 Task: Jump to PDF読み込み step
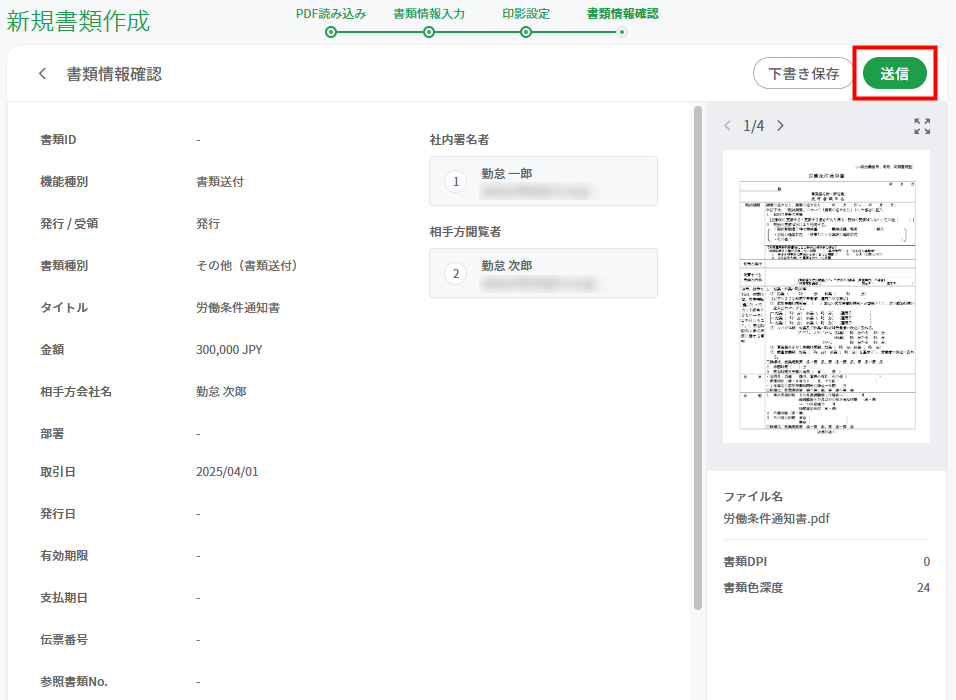click(x=331, y=31)
